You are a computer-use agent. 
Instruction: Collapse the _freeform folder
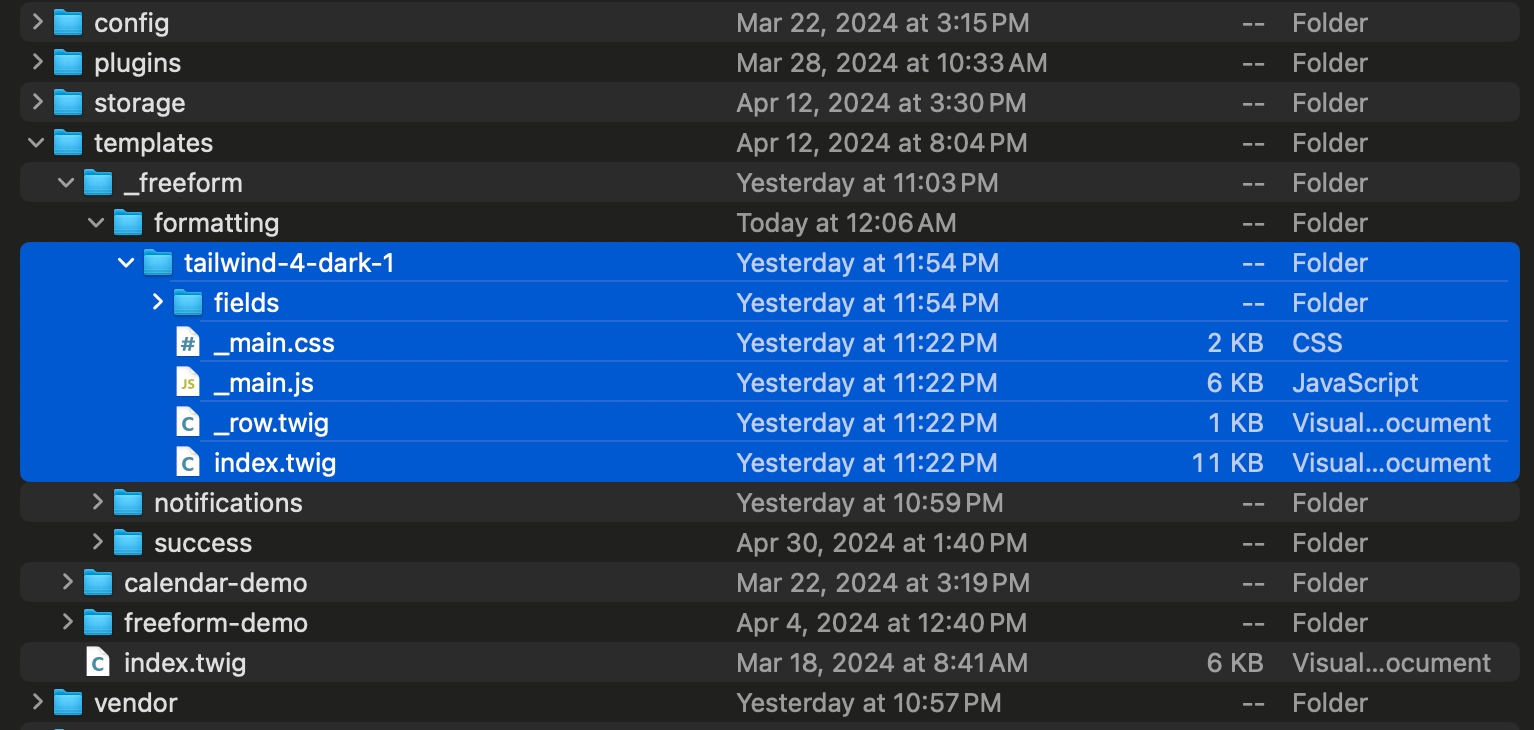click(x=67, y=183)
